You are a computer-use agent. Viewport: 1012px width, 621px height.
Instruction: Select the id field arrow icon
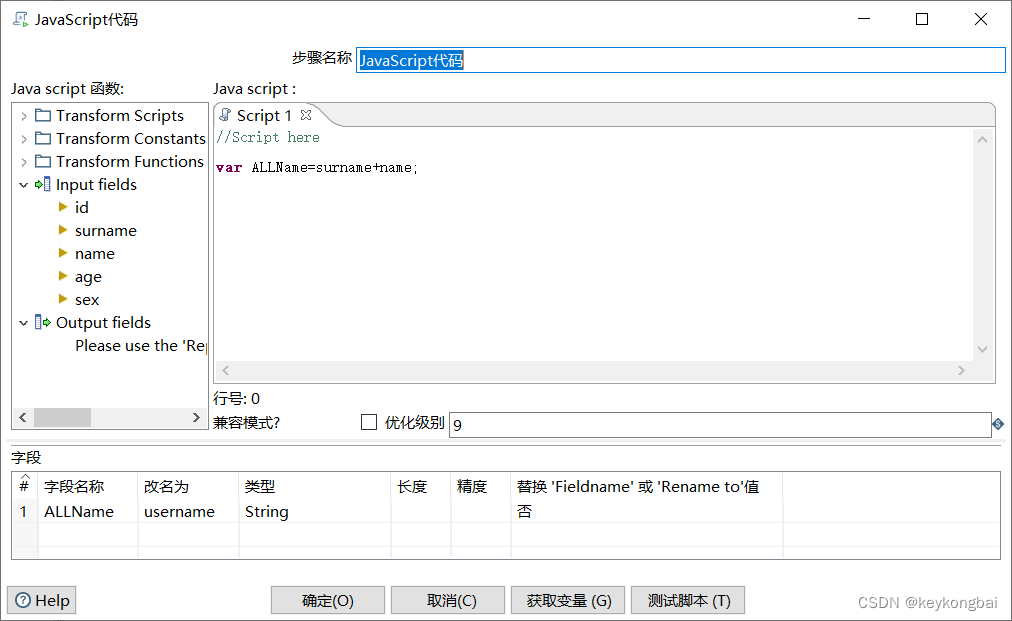tap(62, 207)
